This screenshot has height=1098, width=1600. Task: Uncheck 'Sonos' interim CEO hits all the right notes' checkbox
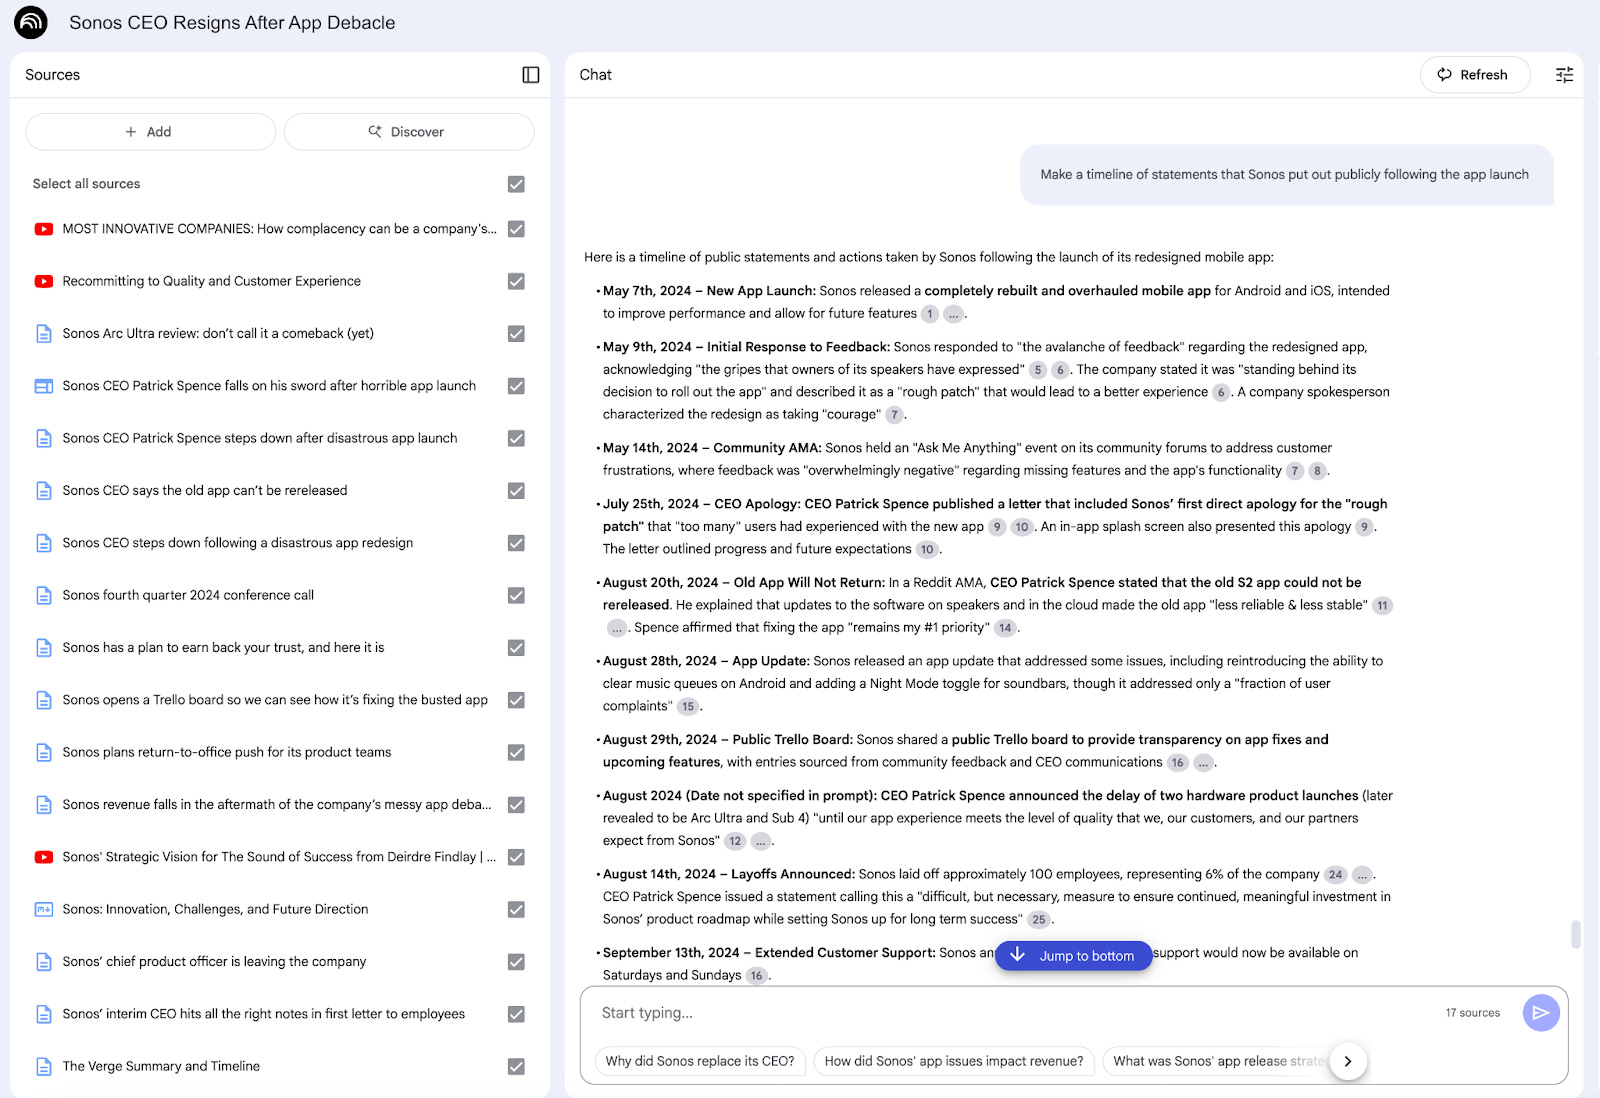[516, 1014]
